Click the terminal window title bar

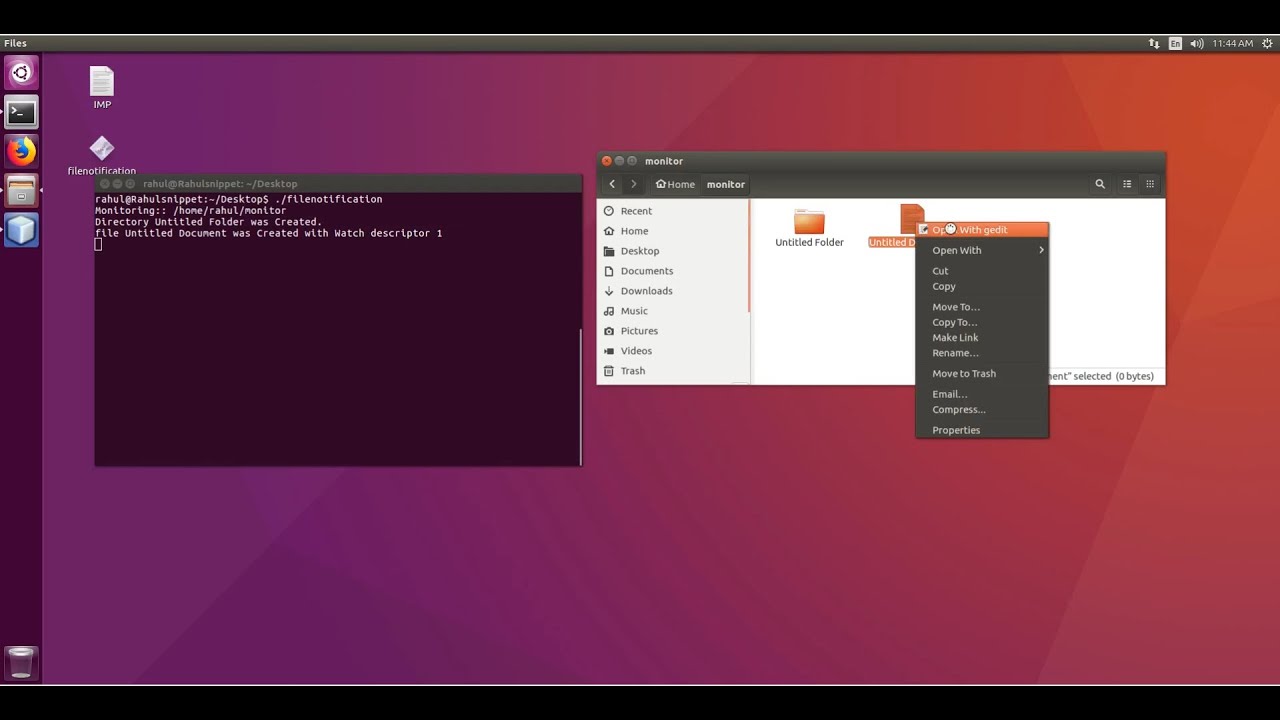(338, 184)
